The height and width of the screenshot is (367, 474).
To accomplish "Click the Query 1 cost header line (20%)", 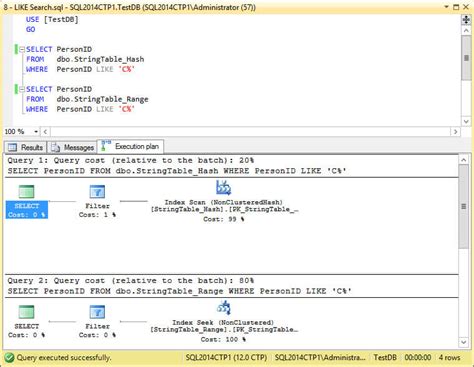I will click(131, 160).
